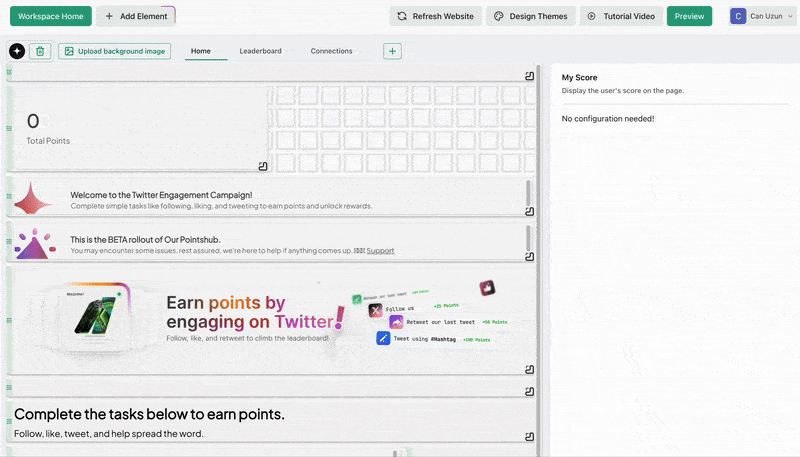
Task: Click the image icon in Upload background button
Action: coord(69,51)
